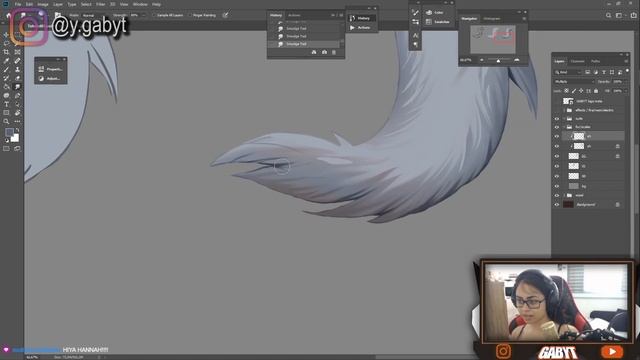
Task: Select the Eyedropper tool
Action: click(6, 61)
